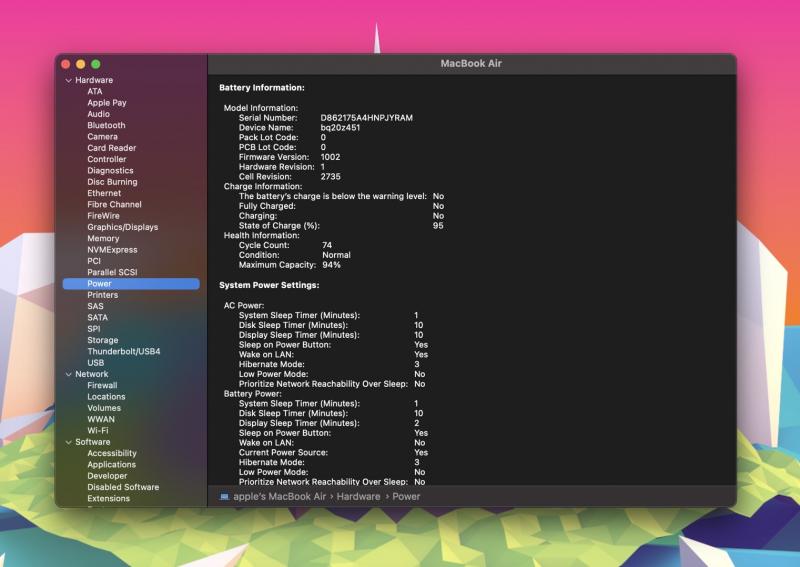The height and width of the screenshot is (567, 800).
Task: Select NVMExpress in the sidebar
Action: pyautogui.click(x=112, y=250)
